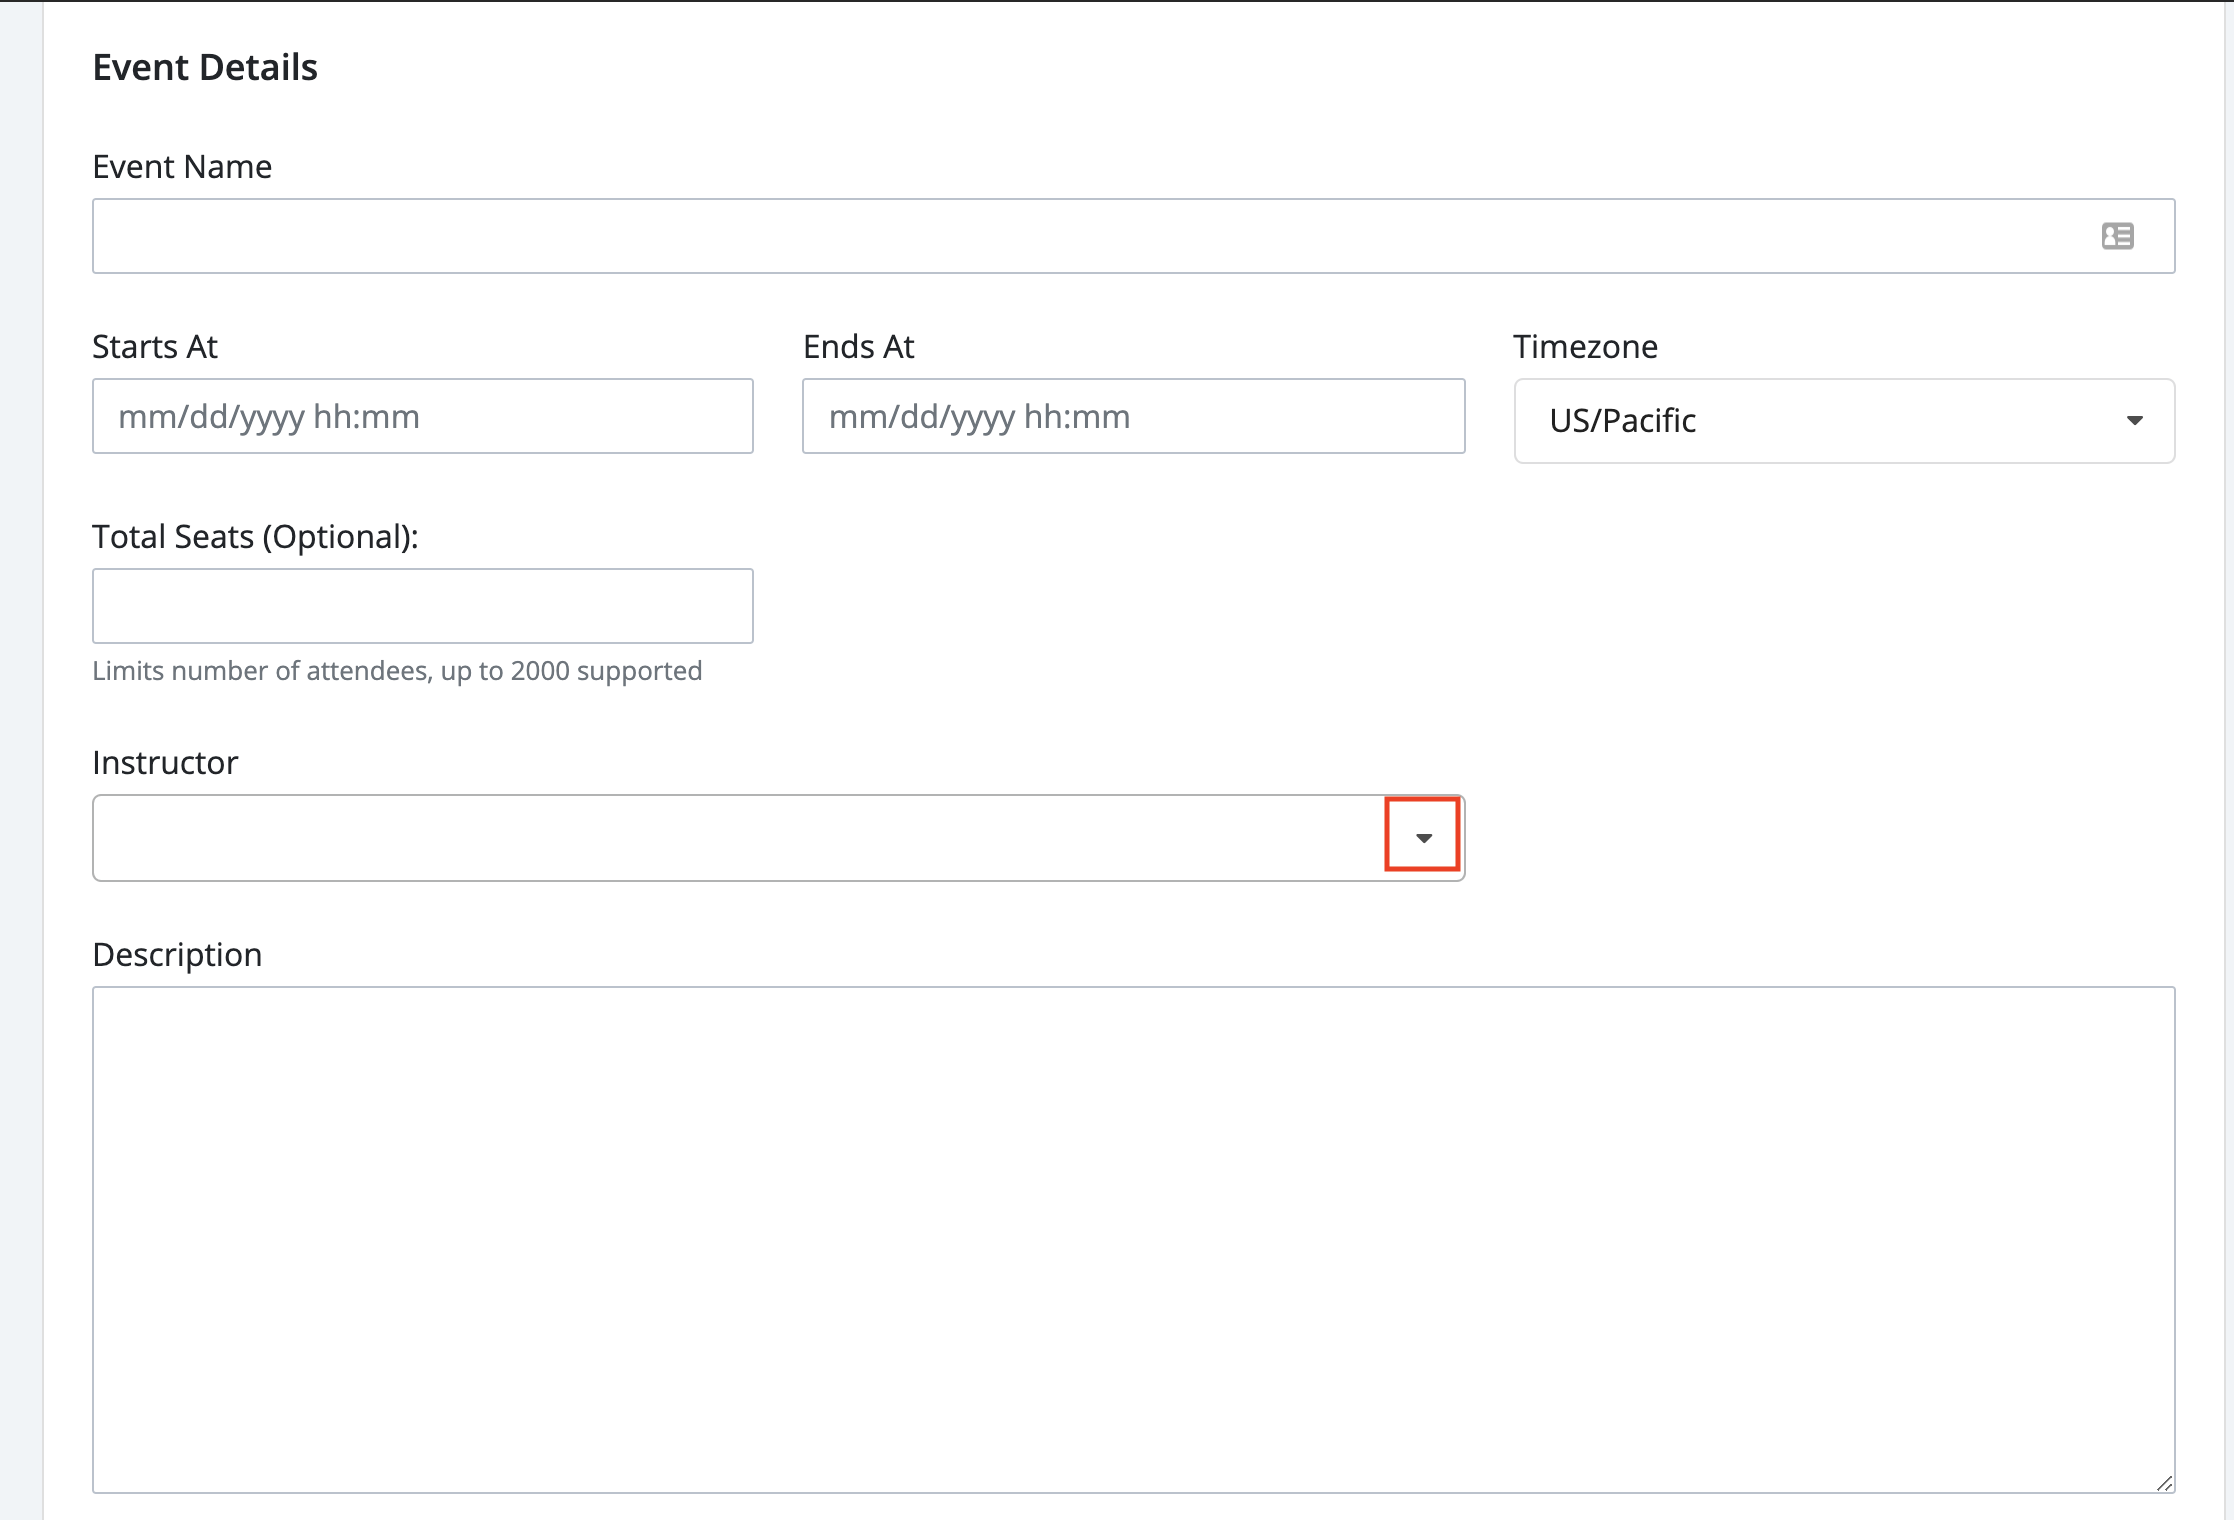Image resolution: width=2234 pixels, height=1520 pixels.
Task: Click into the Description text area
Action: click(x=1133, y=1240)
